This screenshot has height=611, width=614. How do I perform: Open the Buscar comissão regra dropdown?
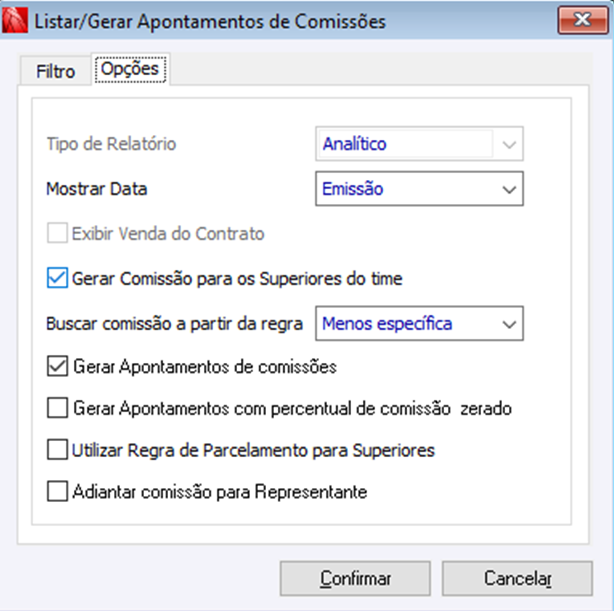419,323
